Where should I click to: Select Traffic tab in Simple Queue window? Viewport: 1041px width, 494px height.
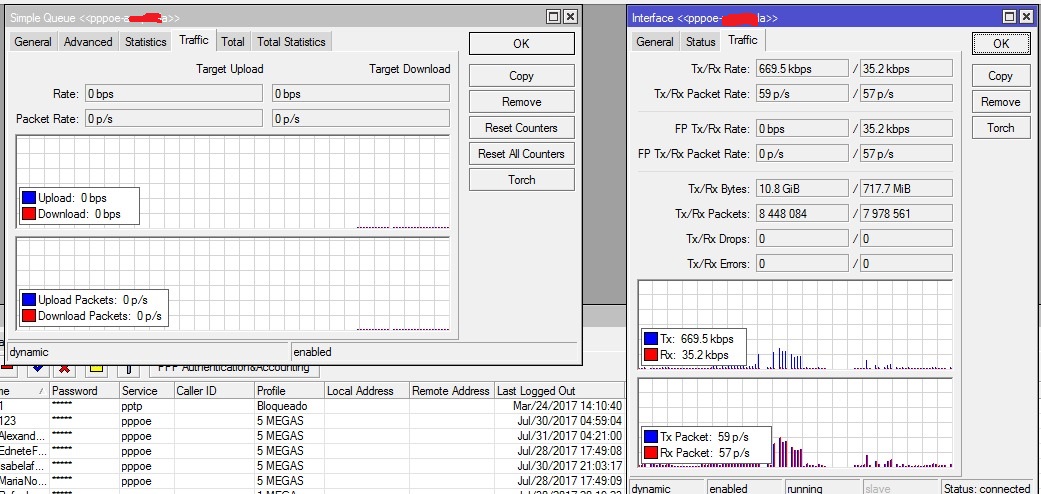(x=194, y=41)
